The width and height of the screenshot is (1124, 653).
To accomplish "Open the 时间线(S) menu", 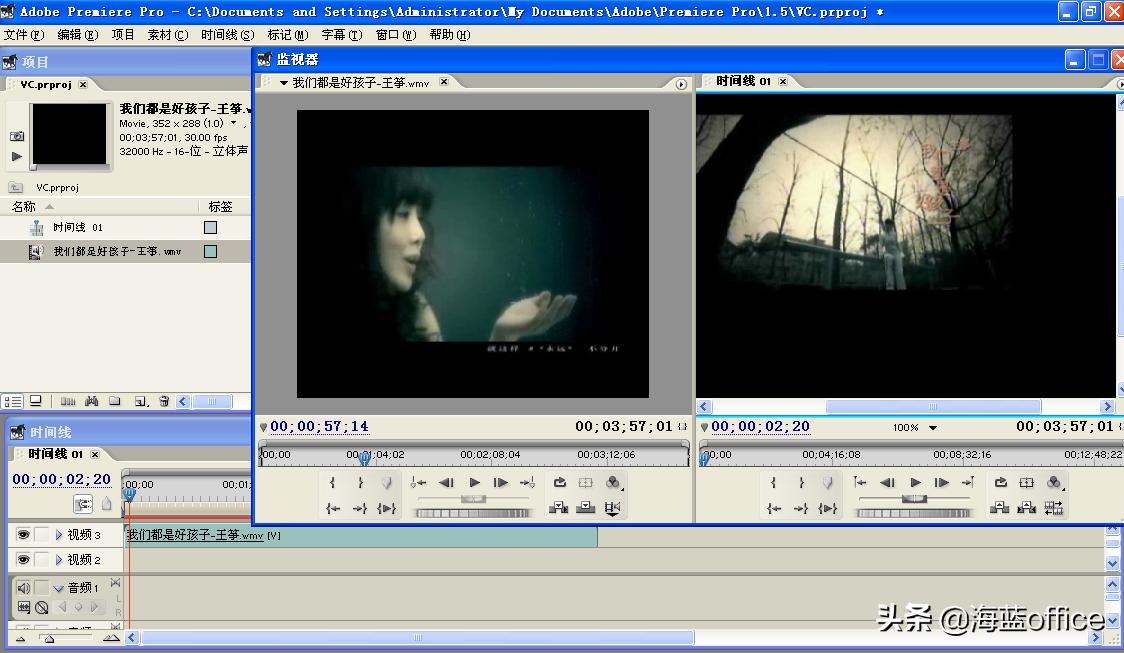I will coord(227,35).
